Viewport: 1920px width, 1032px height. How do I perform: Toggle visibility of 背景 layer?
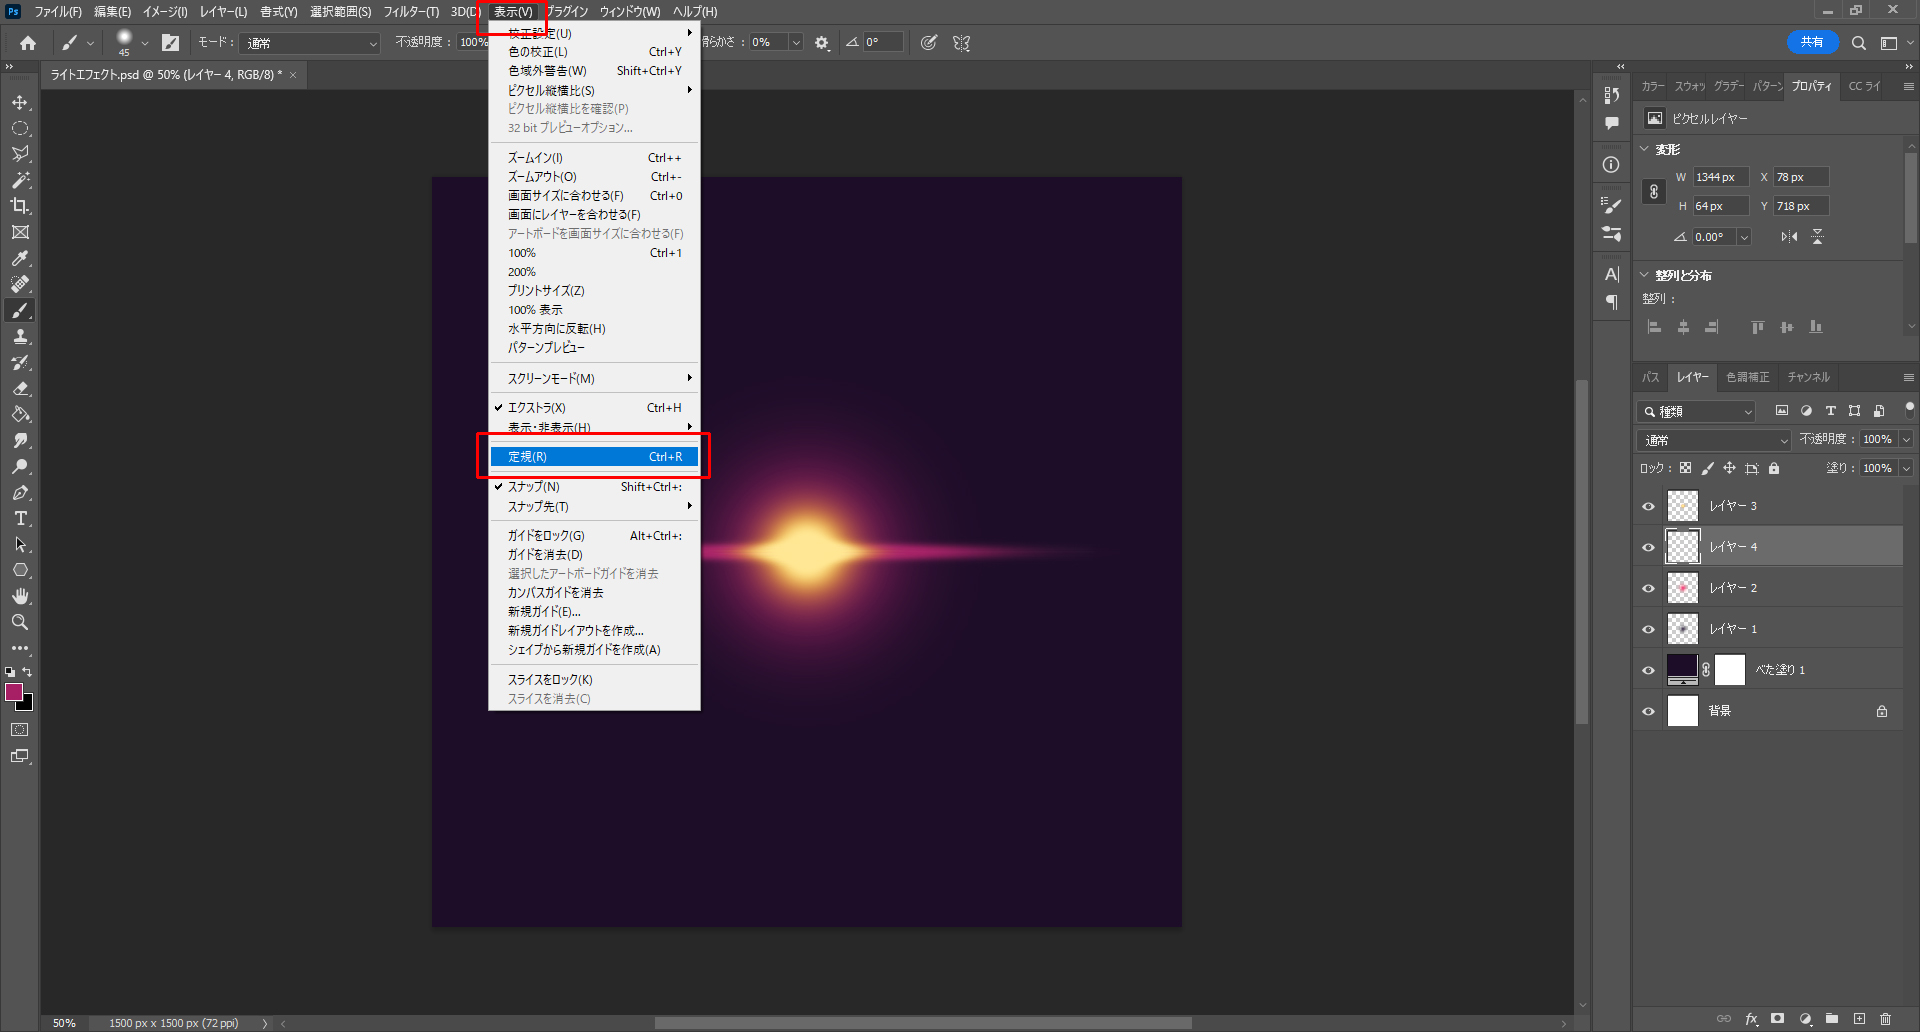[1649, 711]
